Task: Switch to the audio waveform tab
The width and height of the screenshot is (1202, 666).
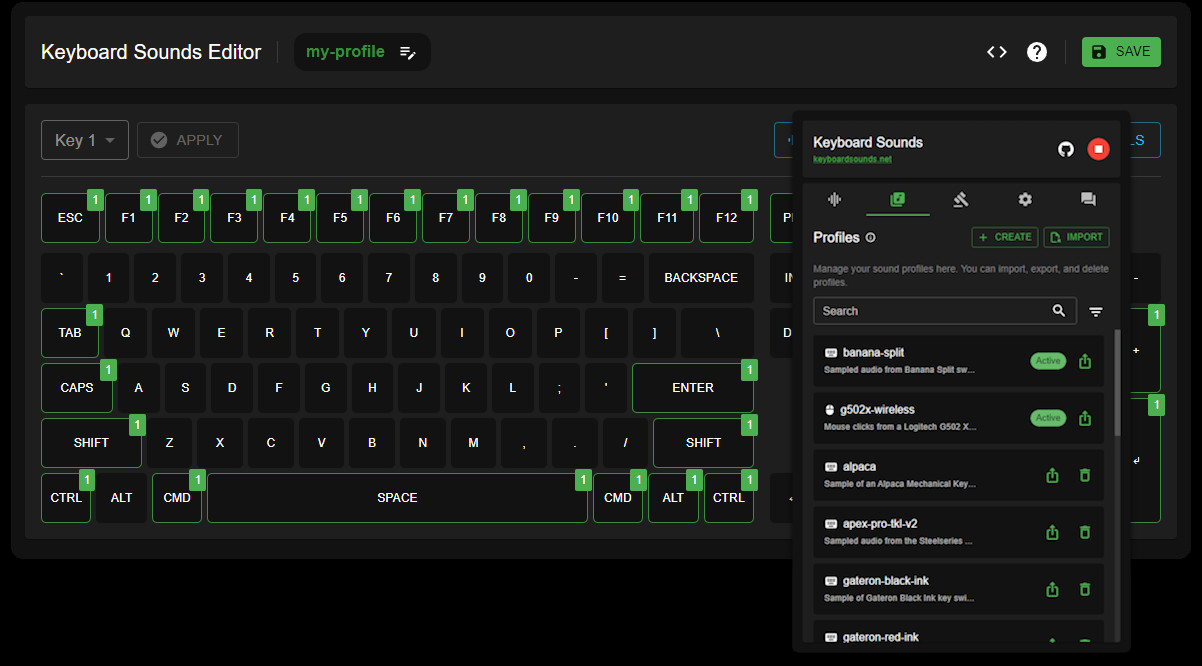Action: point(835,199)
